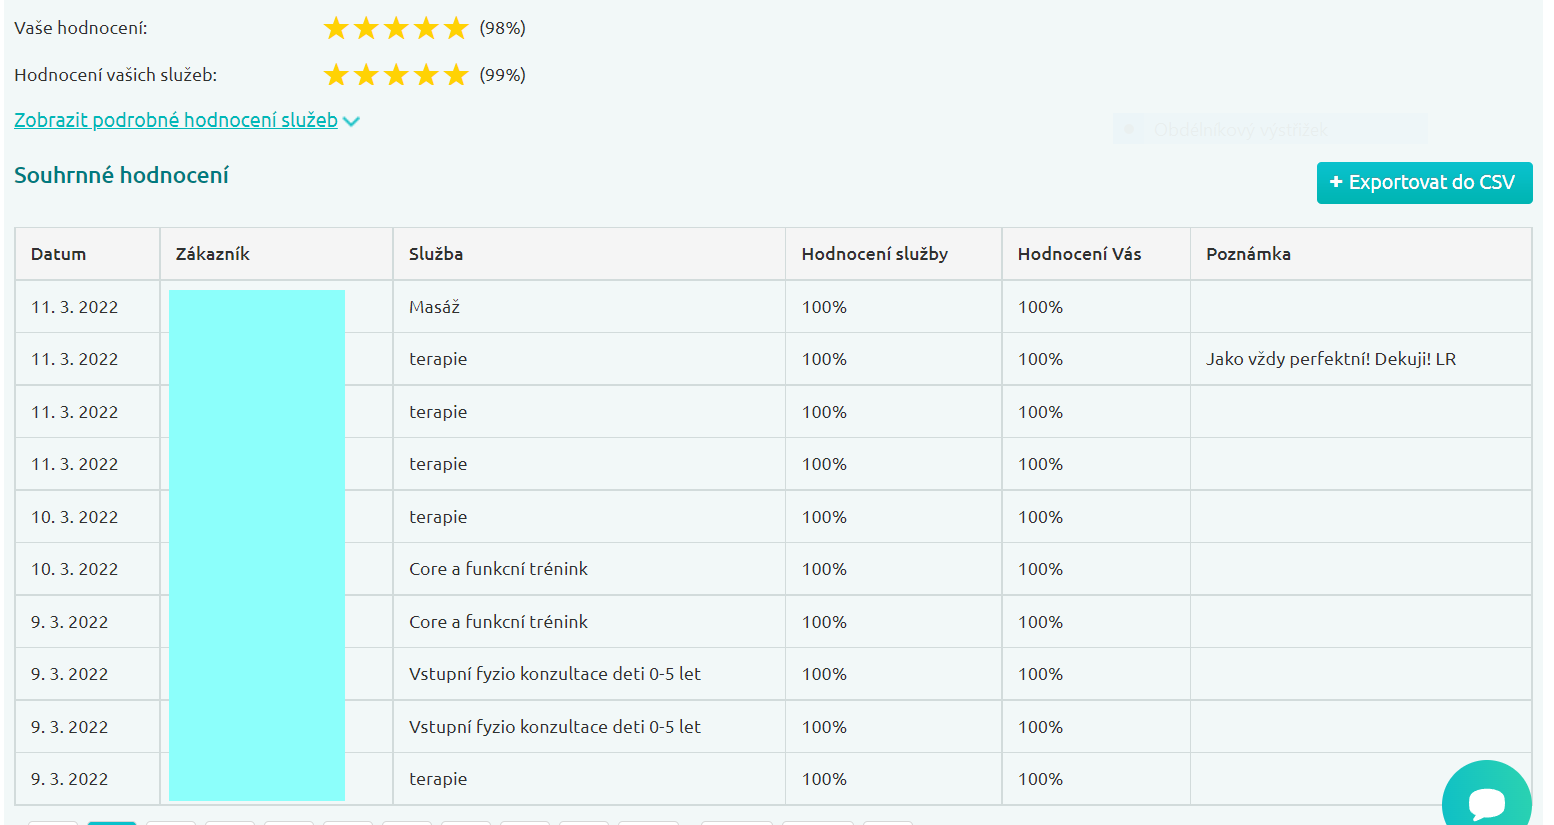Expand chevron beside Zobrazit podrobné hodnocení služeb
1554x825 pixels.
[x=351, y=121]
